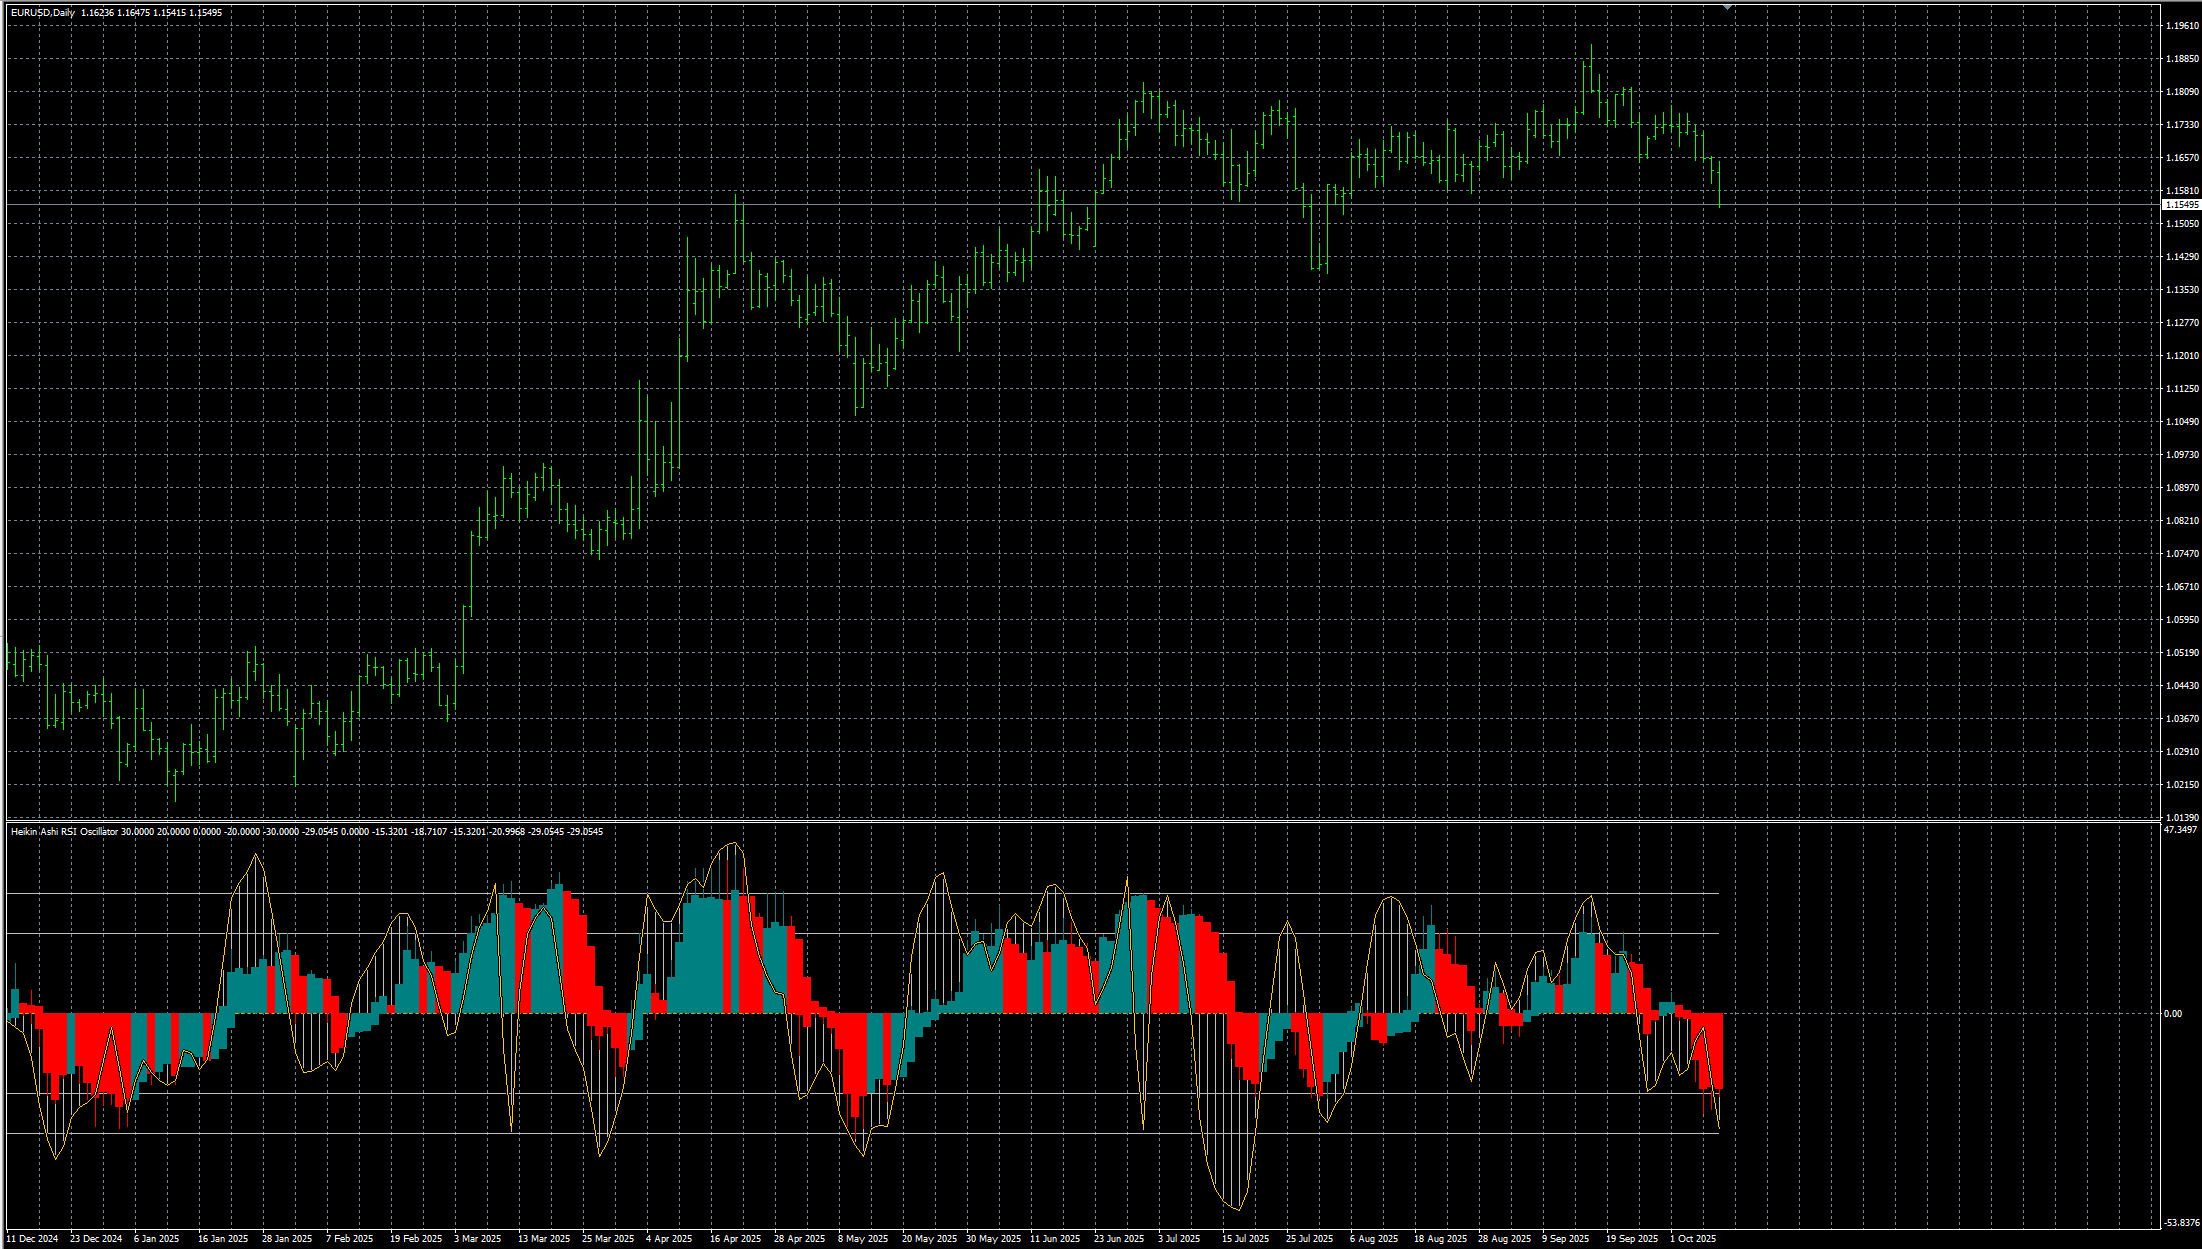This screenshot has width=2202, height=1249.
Task: Click the 1.18850 price scale label
Action: [x=2182, y=59]
